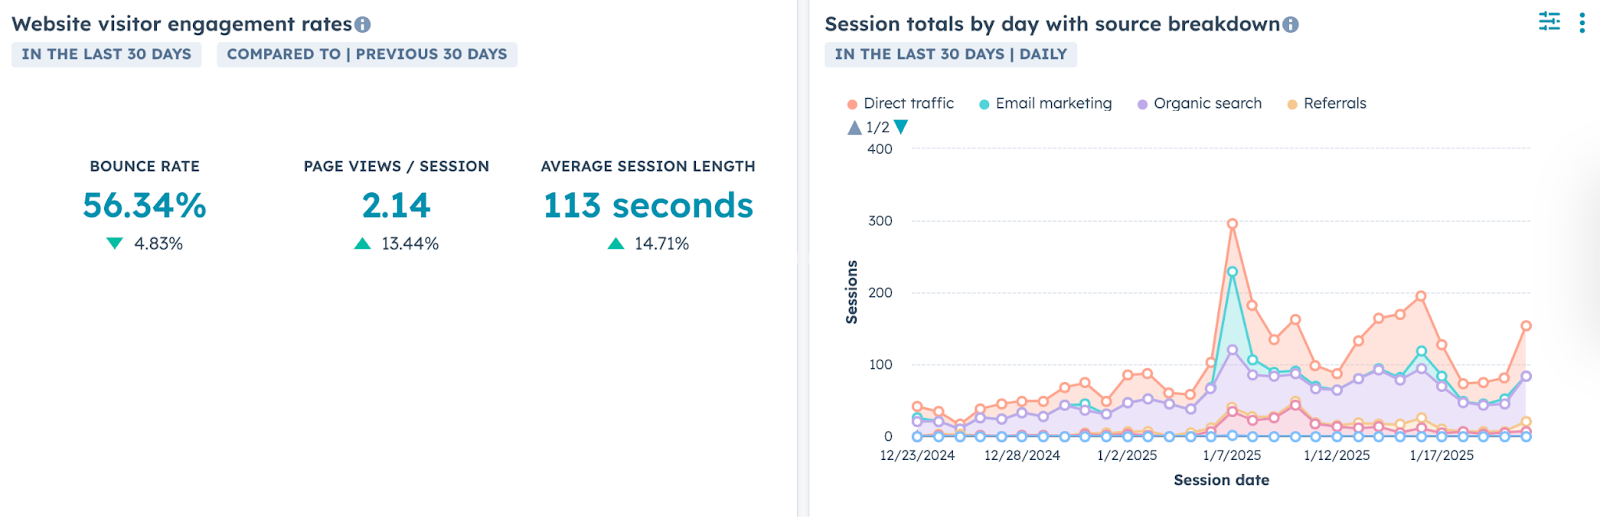Click the 'Compared to previous 30 days' tag

click(x=367, y=54)
